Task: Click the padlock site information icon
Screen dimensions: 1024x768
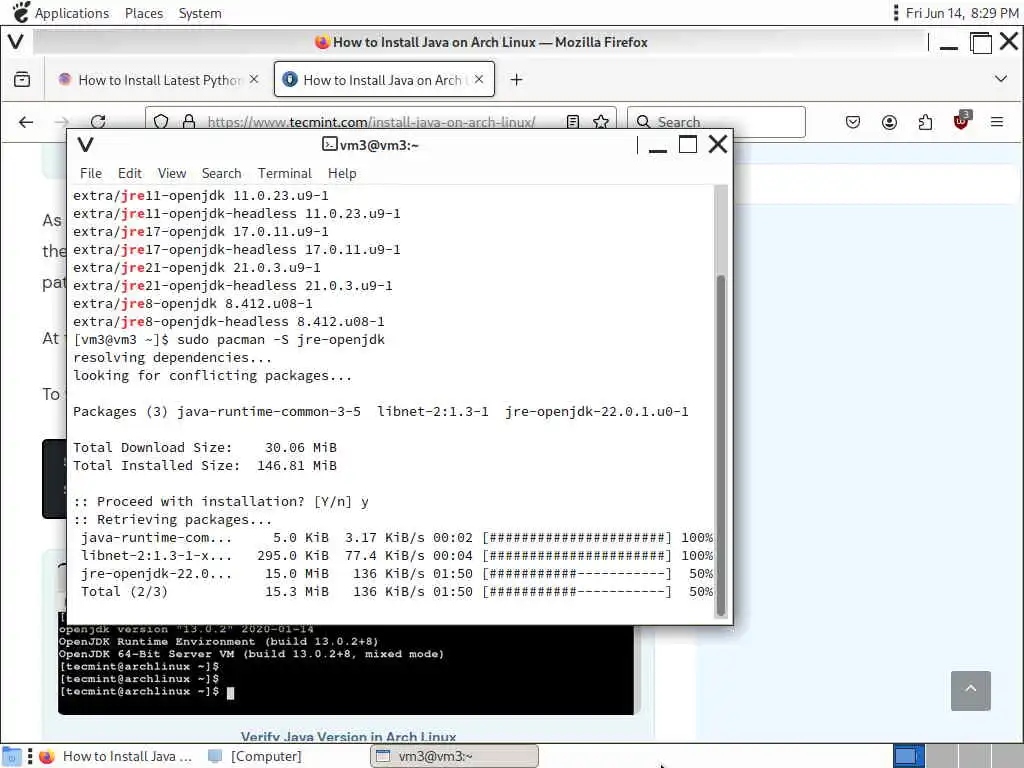Action: coord(189,122)
